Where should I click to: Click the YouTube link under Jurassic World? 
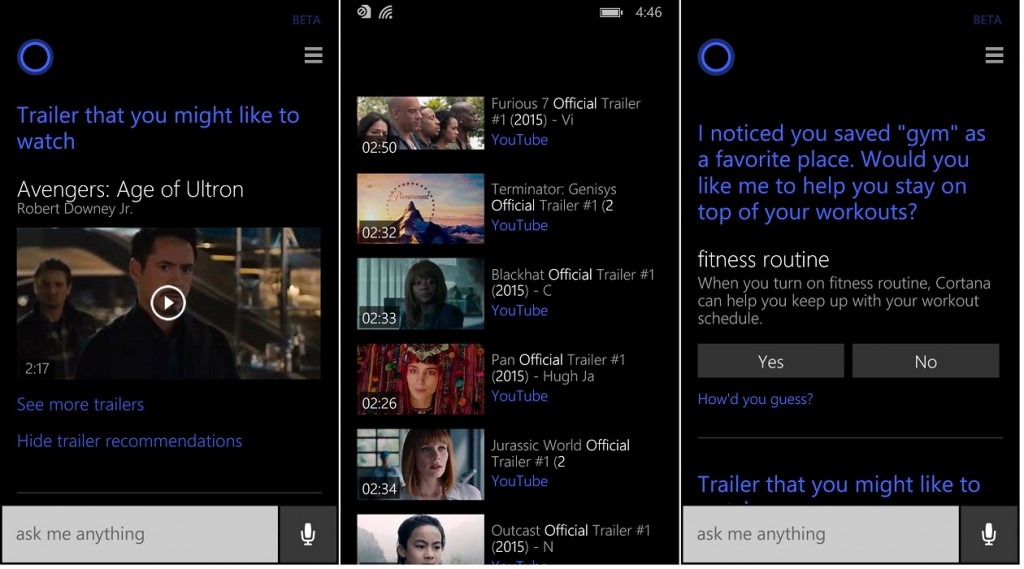[519, 481]
